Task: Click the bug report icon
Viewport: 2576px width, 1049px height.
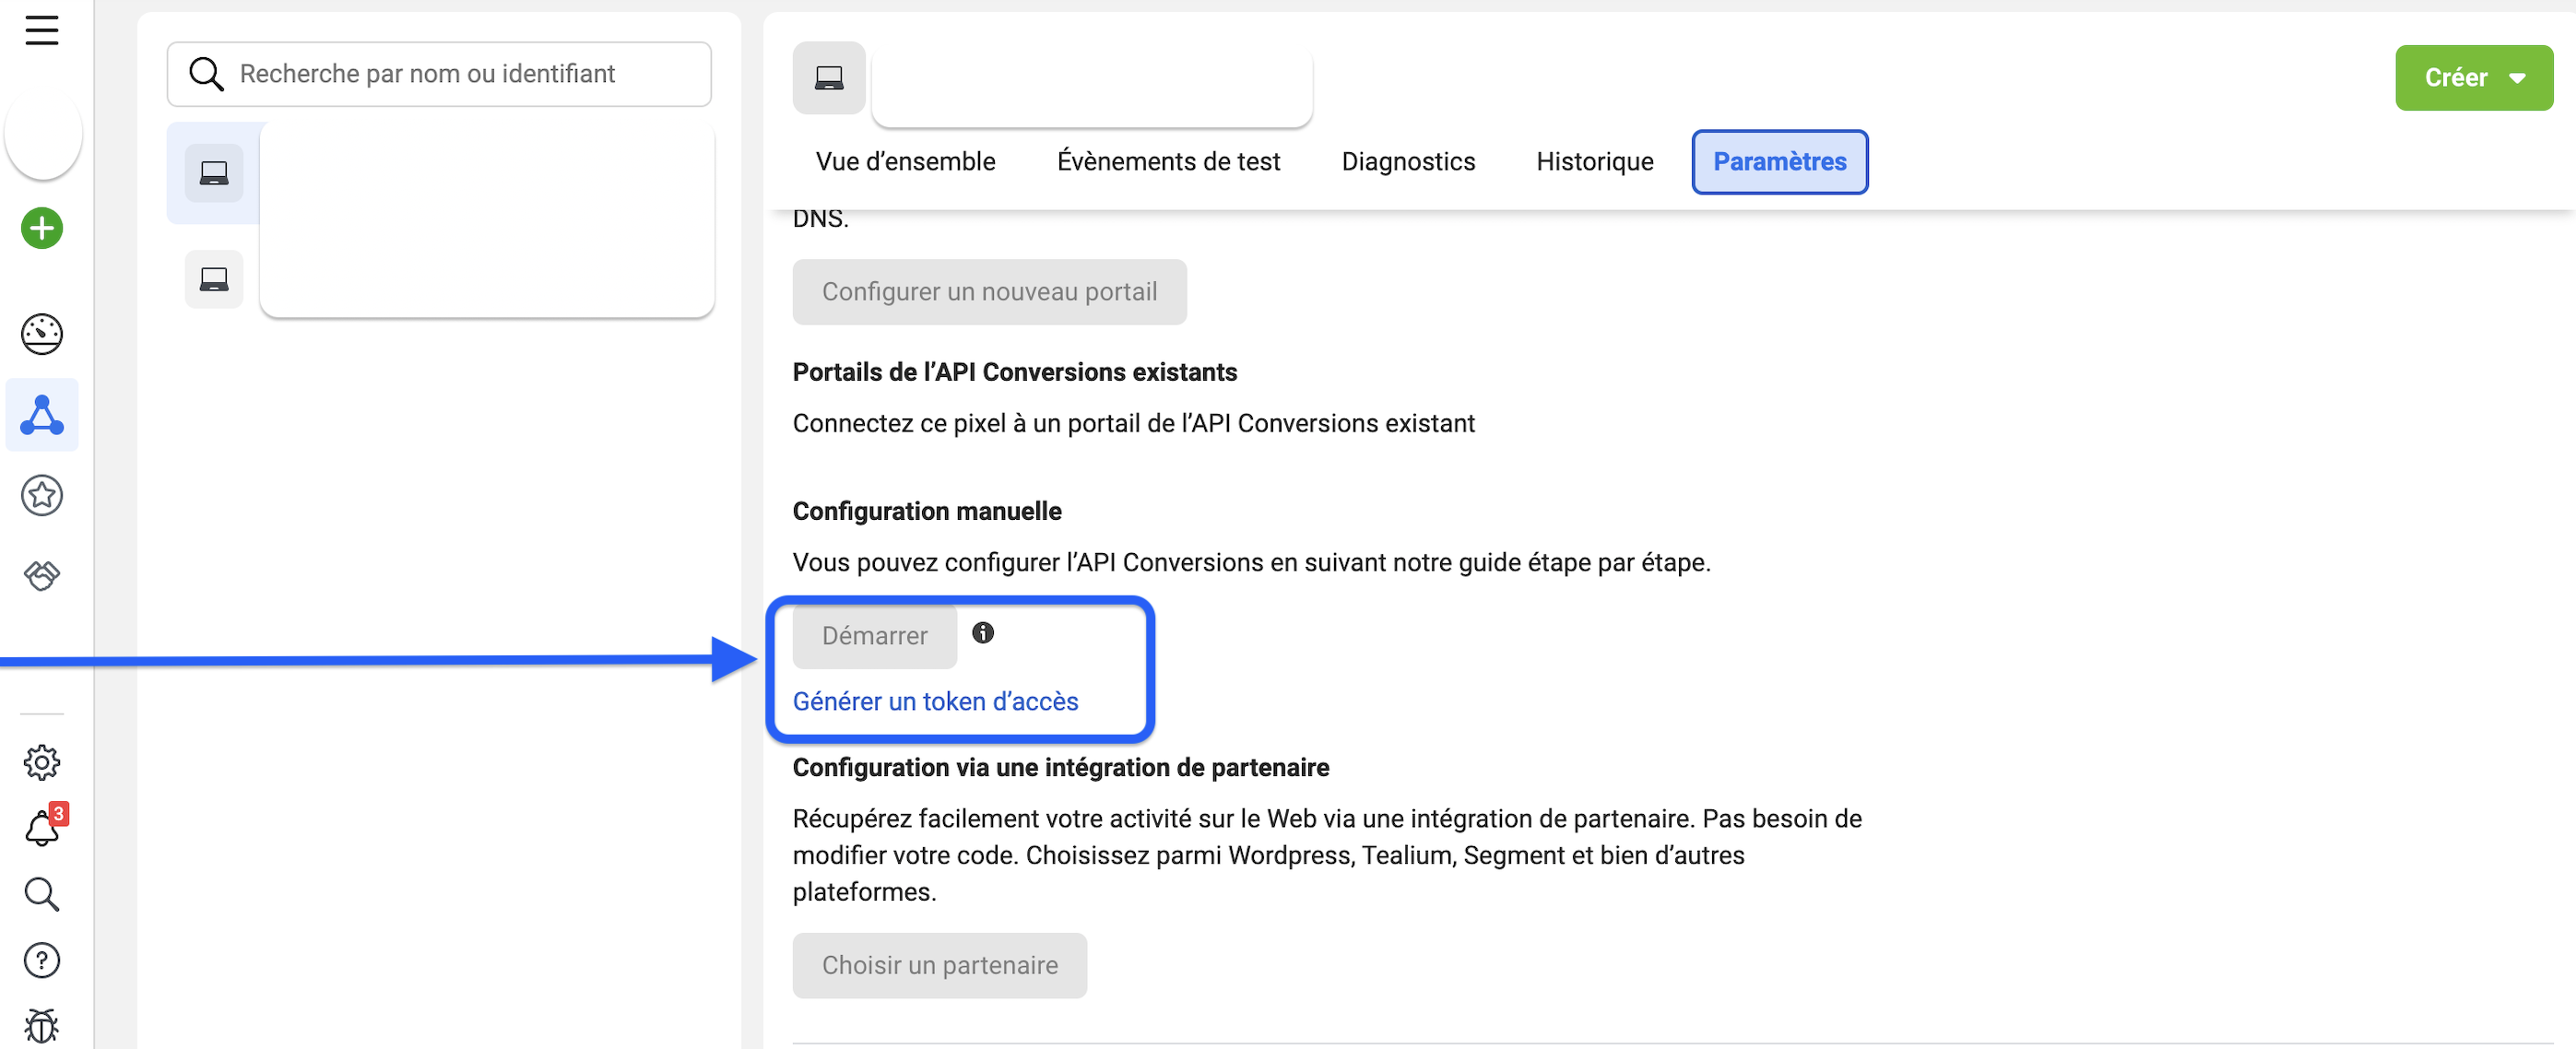Action: [x=42, y=1026]
